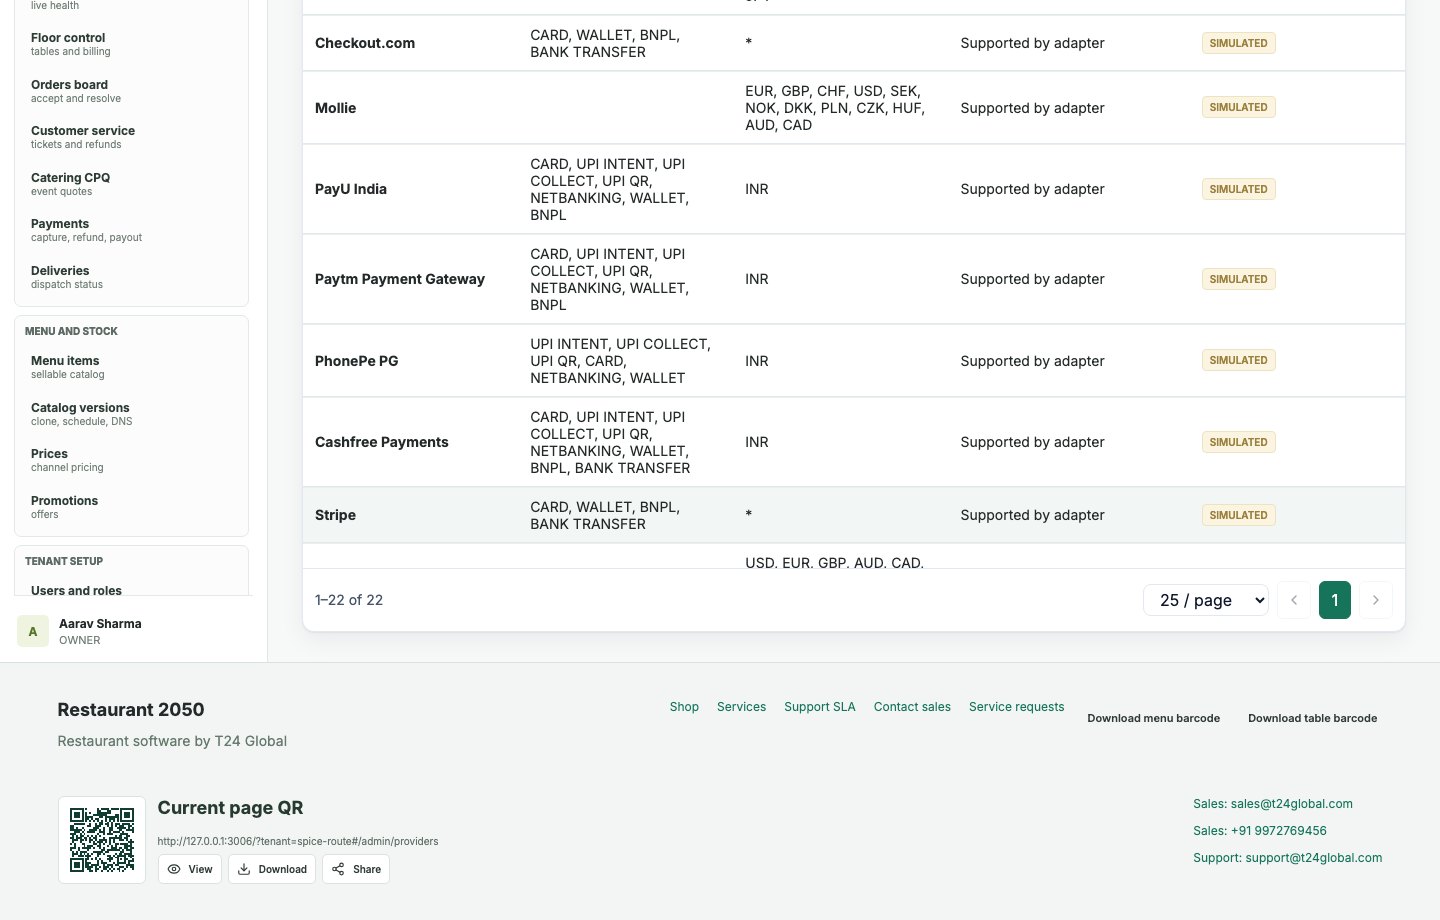1440x920 pixels.
Task: Open Catalog versions in sidebar
Action: [131, 414]
